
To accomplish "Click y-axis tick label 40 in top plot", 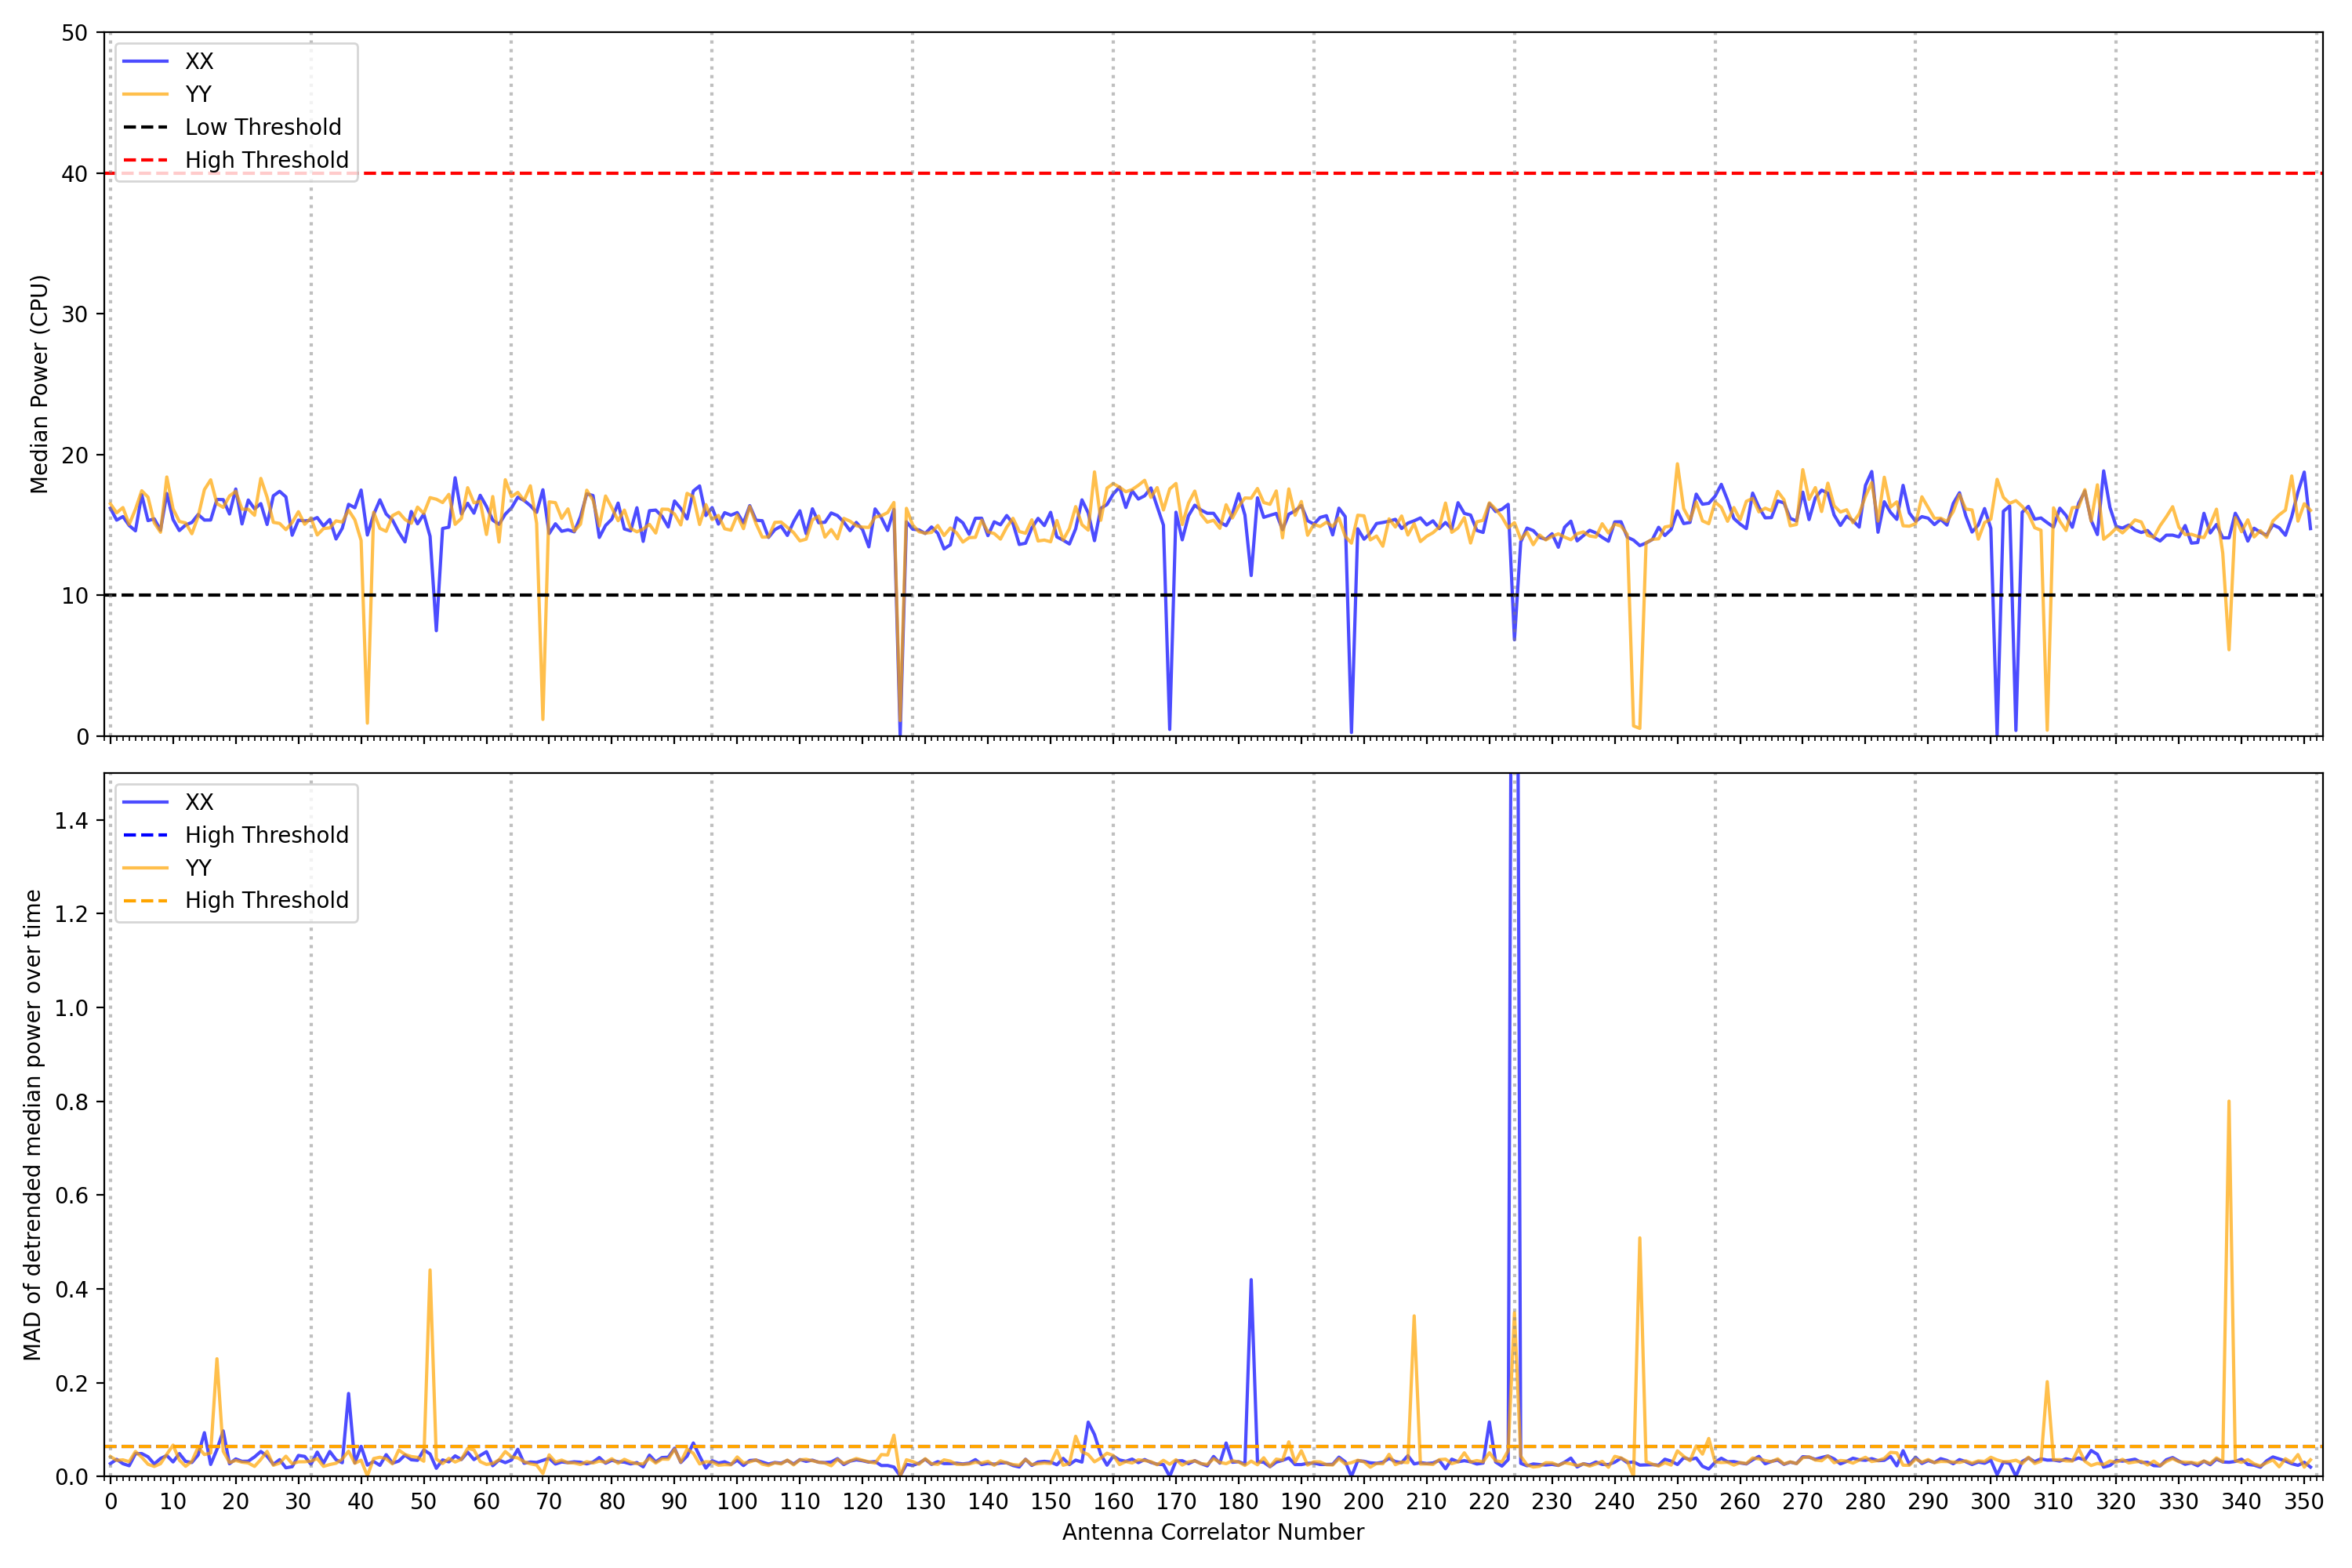I will click(74, 174).
